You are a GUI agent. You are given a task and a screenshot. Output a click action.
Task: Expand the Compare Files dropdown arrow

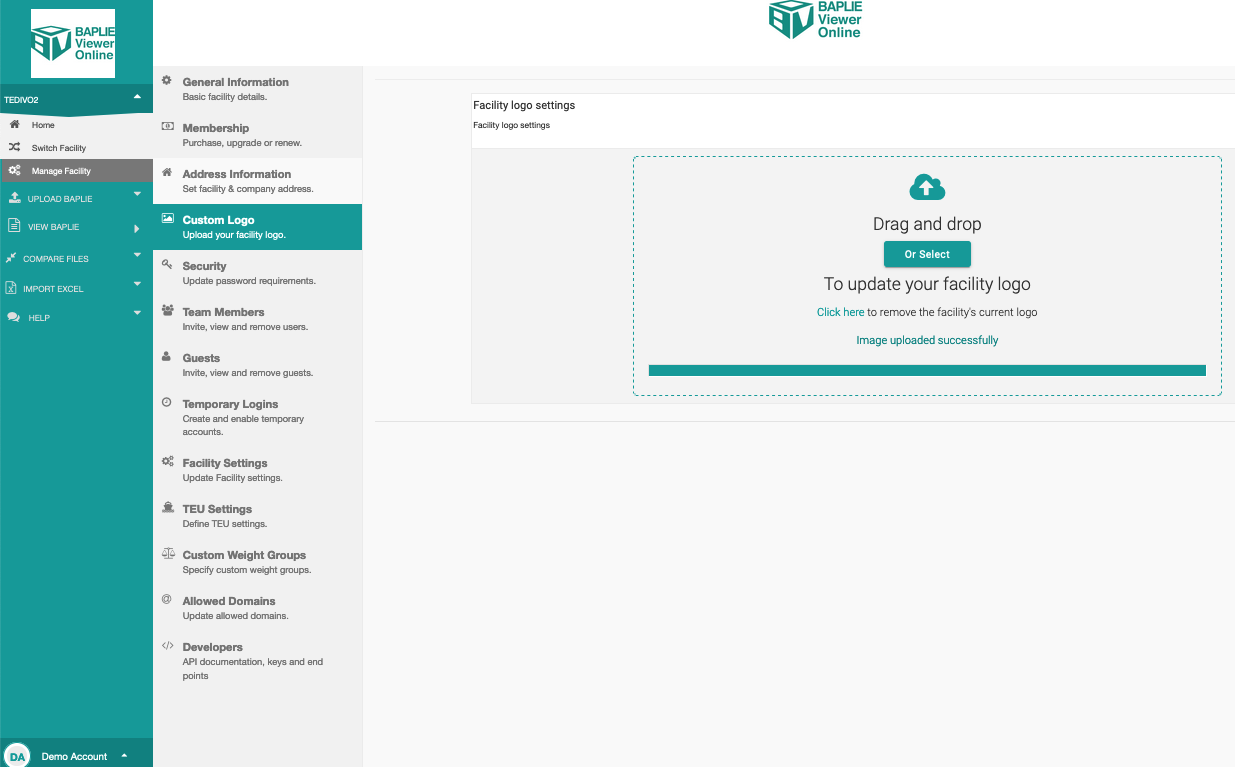pyautogui.click(x=137, y=256)
